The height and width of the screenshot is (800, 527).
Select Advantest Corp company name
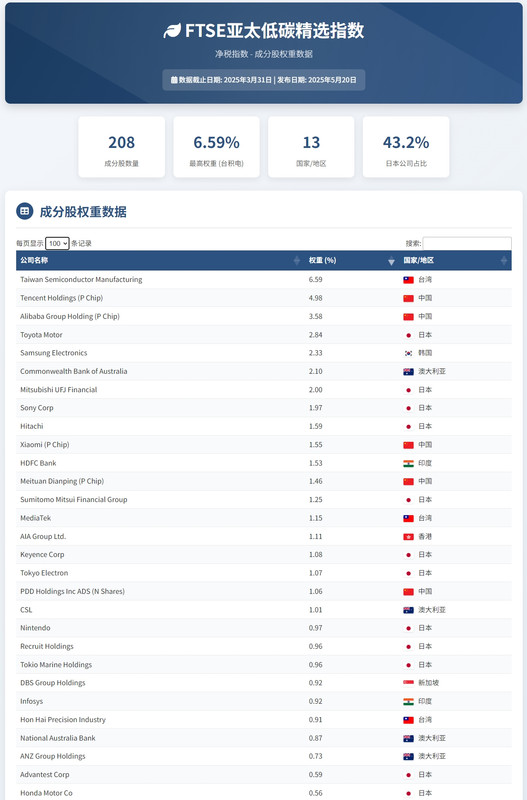click(44, 774)
